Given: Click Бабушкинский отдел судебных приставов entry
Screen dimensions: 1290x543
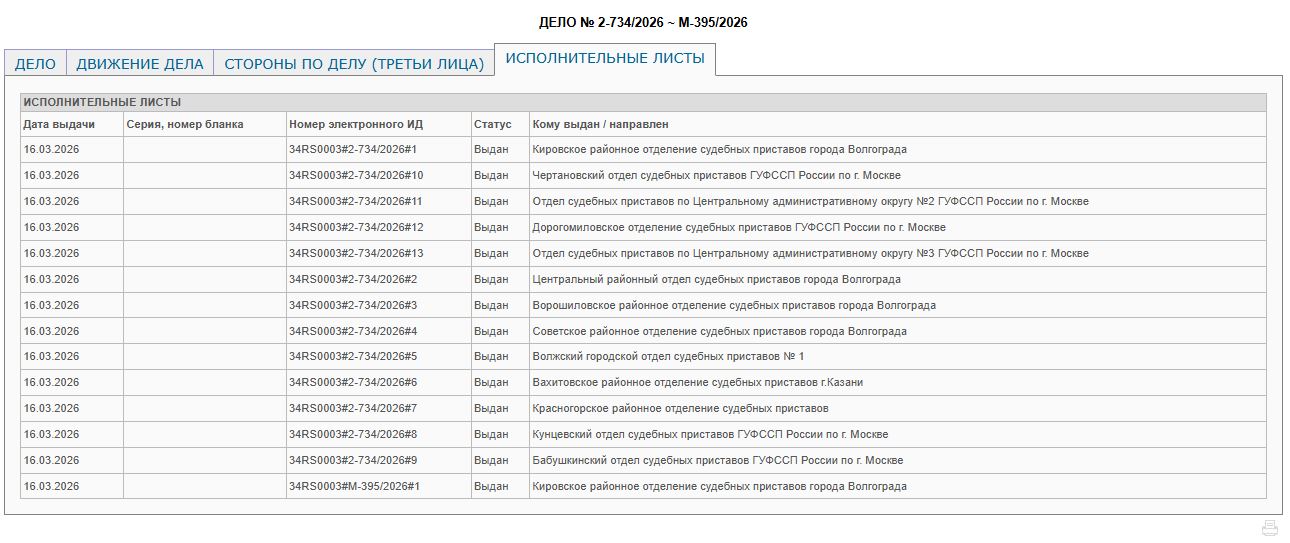Looking at the screenshot, I should [718, 460].
